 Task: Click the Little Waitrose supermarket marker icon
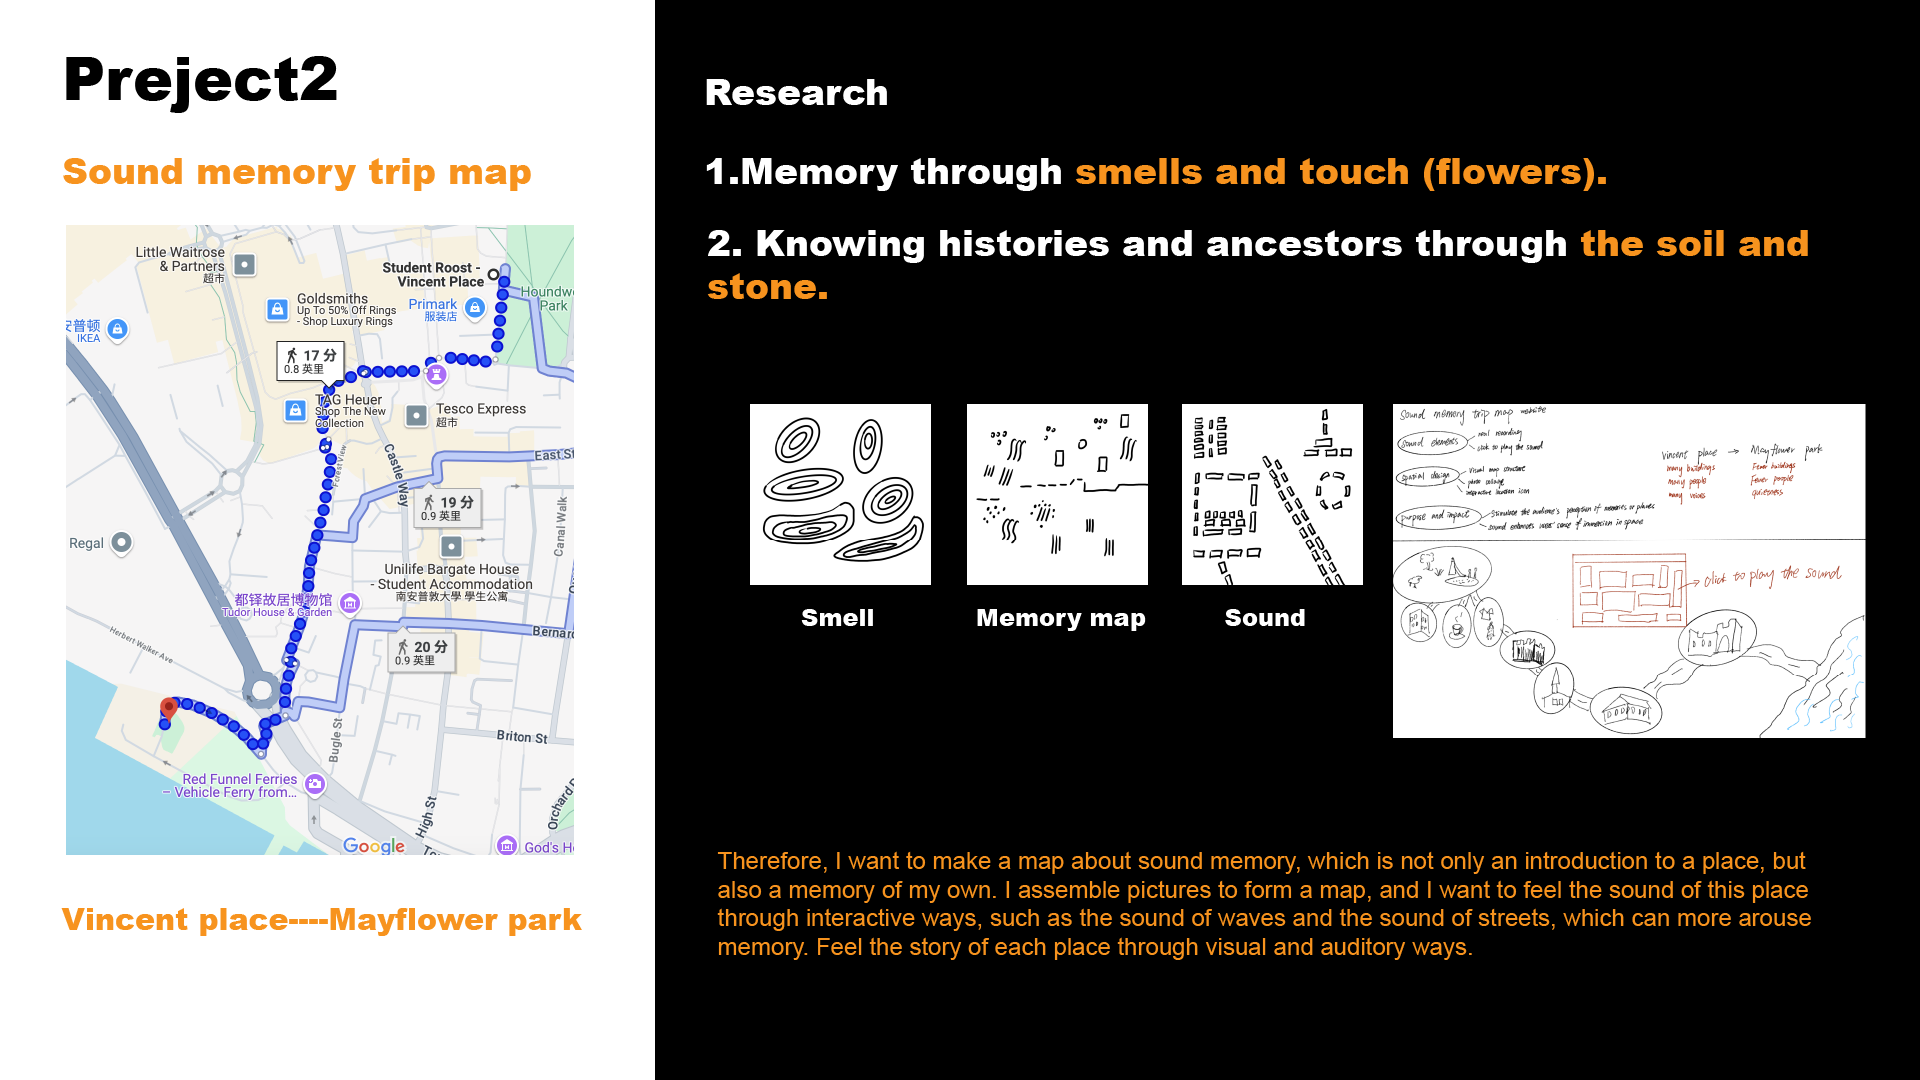point(244,265)
